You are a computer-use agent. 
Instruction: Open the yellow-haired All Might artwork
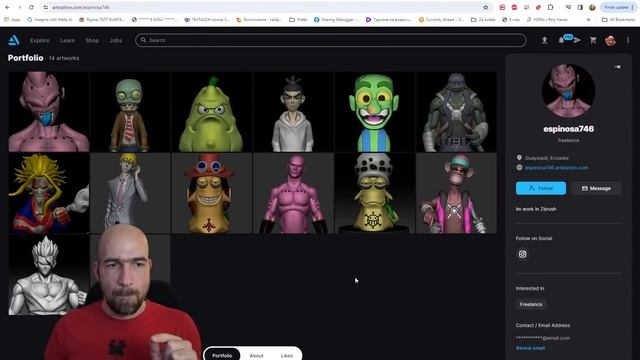(49, 193)
